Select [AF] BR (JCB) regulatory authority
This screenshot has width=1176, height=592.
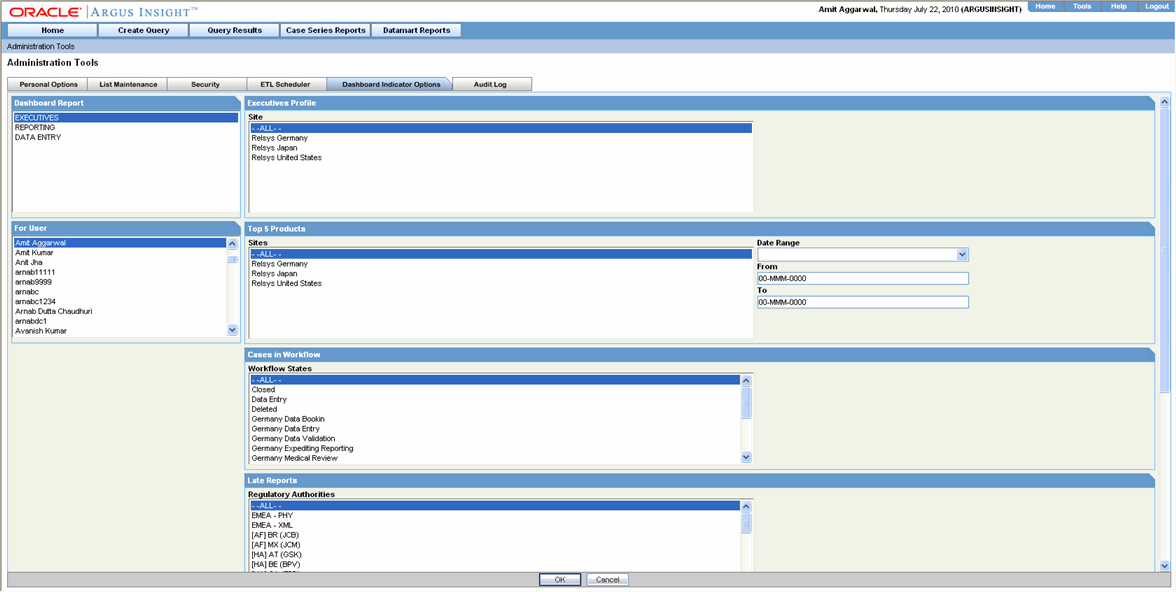(x=495, y=535)
